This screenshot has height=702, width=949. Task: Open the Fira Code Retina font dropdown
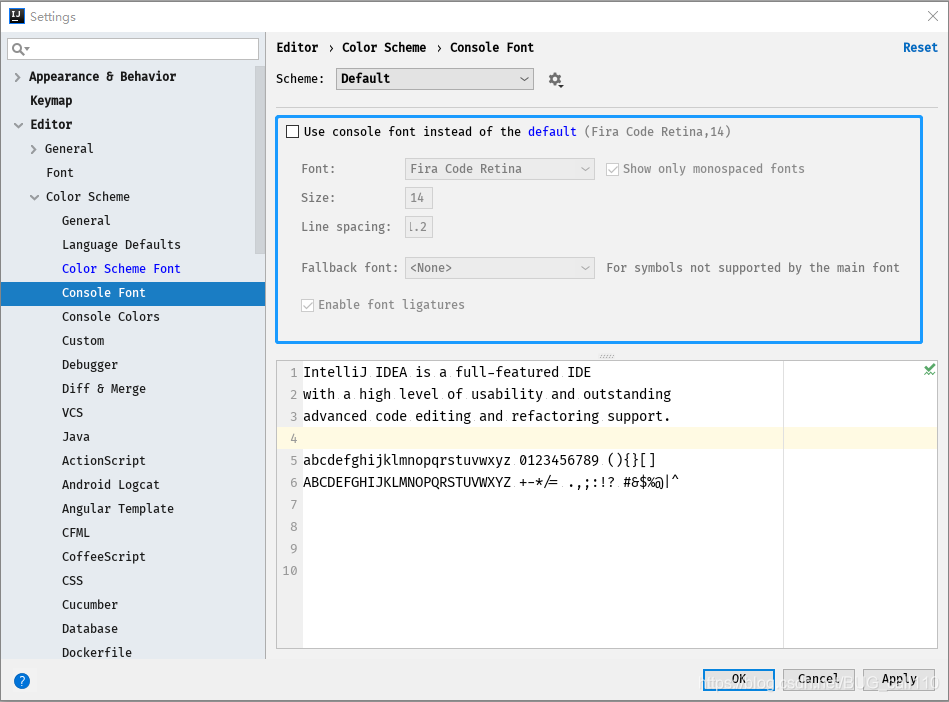(x=499, y=169)
